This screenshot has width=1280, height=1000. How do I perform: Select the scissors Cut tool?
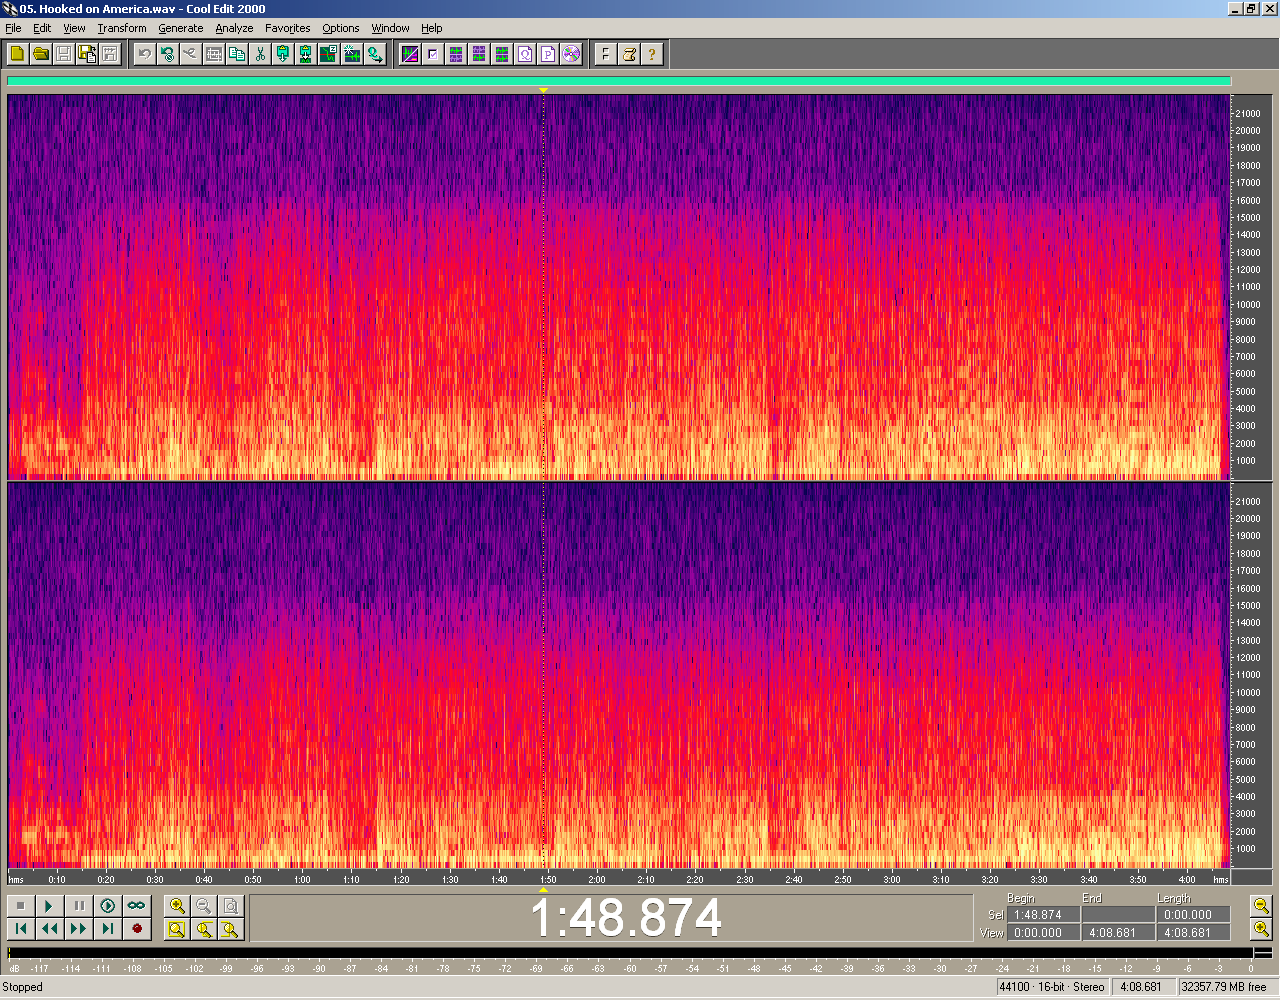click(x=260, y=54)
